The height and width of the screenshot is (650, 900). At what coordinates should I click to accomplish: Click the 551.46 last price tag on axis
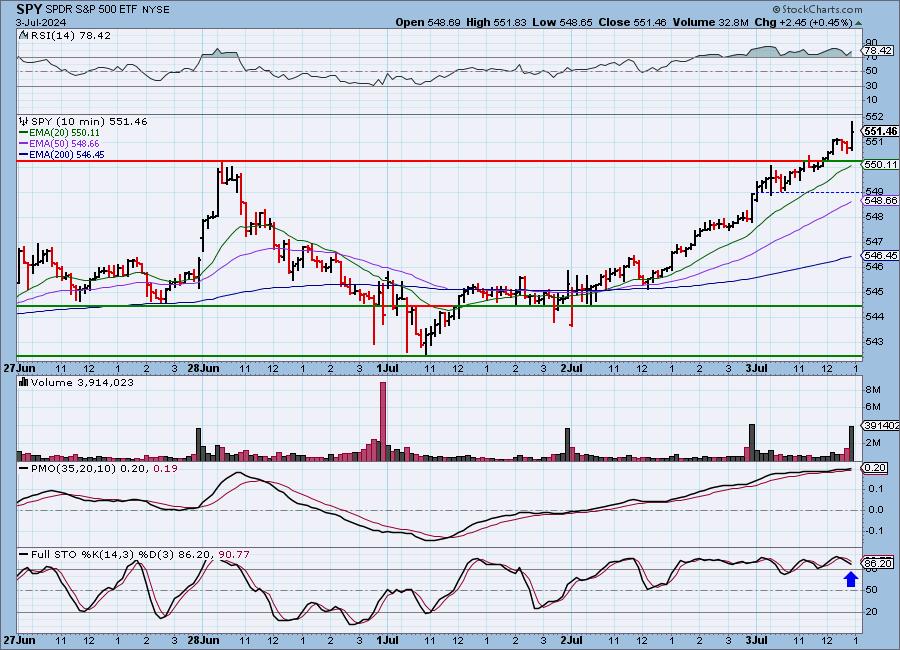(x=880, y=131)
